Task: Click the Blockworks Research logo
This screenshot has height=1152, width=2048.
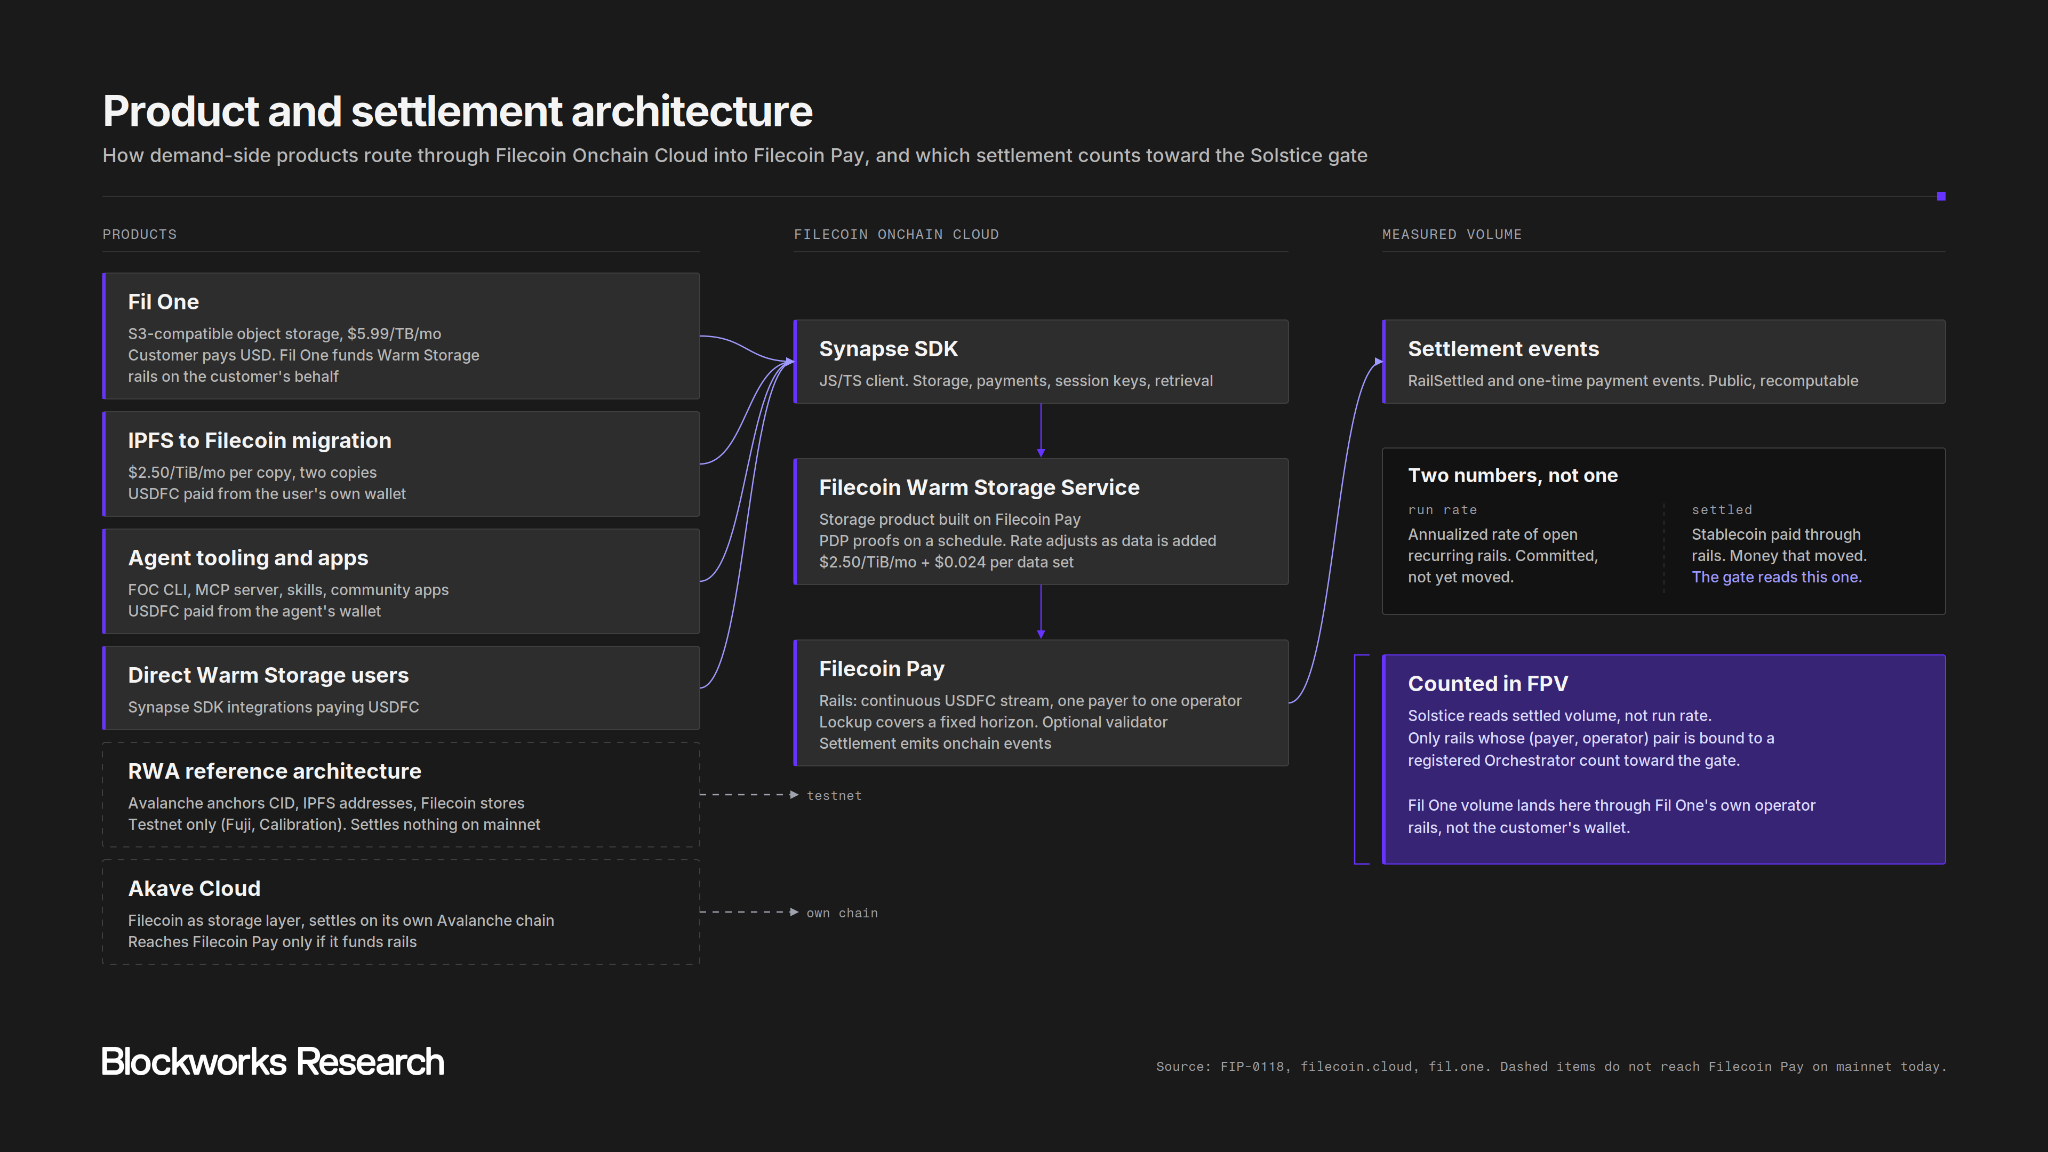Action: (x=272, y=1062)
